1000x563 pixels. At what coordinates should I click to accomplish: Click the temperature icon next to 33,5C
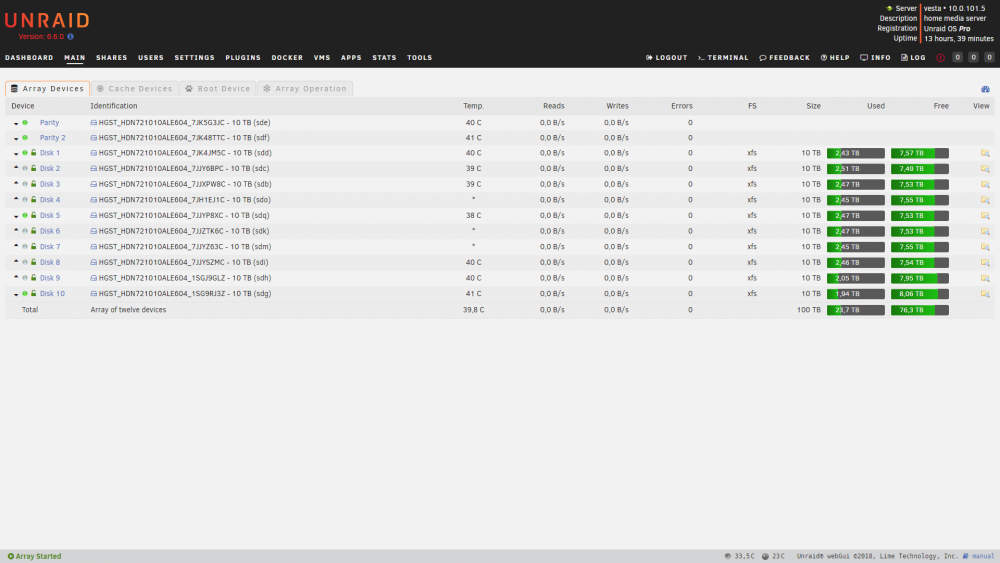pyautogui.click(x=728, y=556)
